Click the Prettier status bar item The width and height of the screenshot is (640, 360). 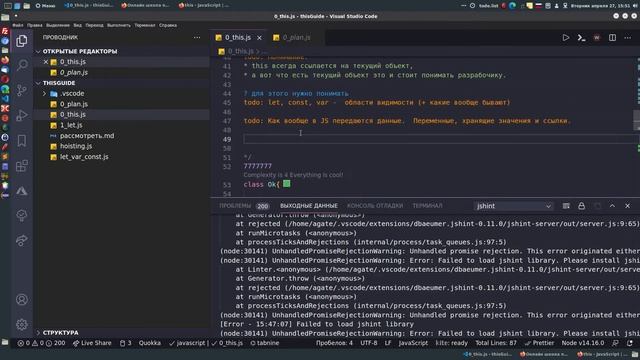(540, 343)
